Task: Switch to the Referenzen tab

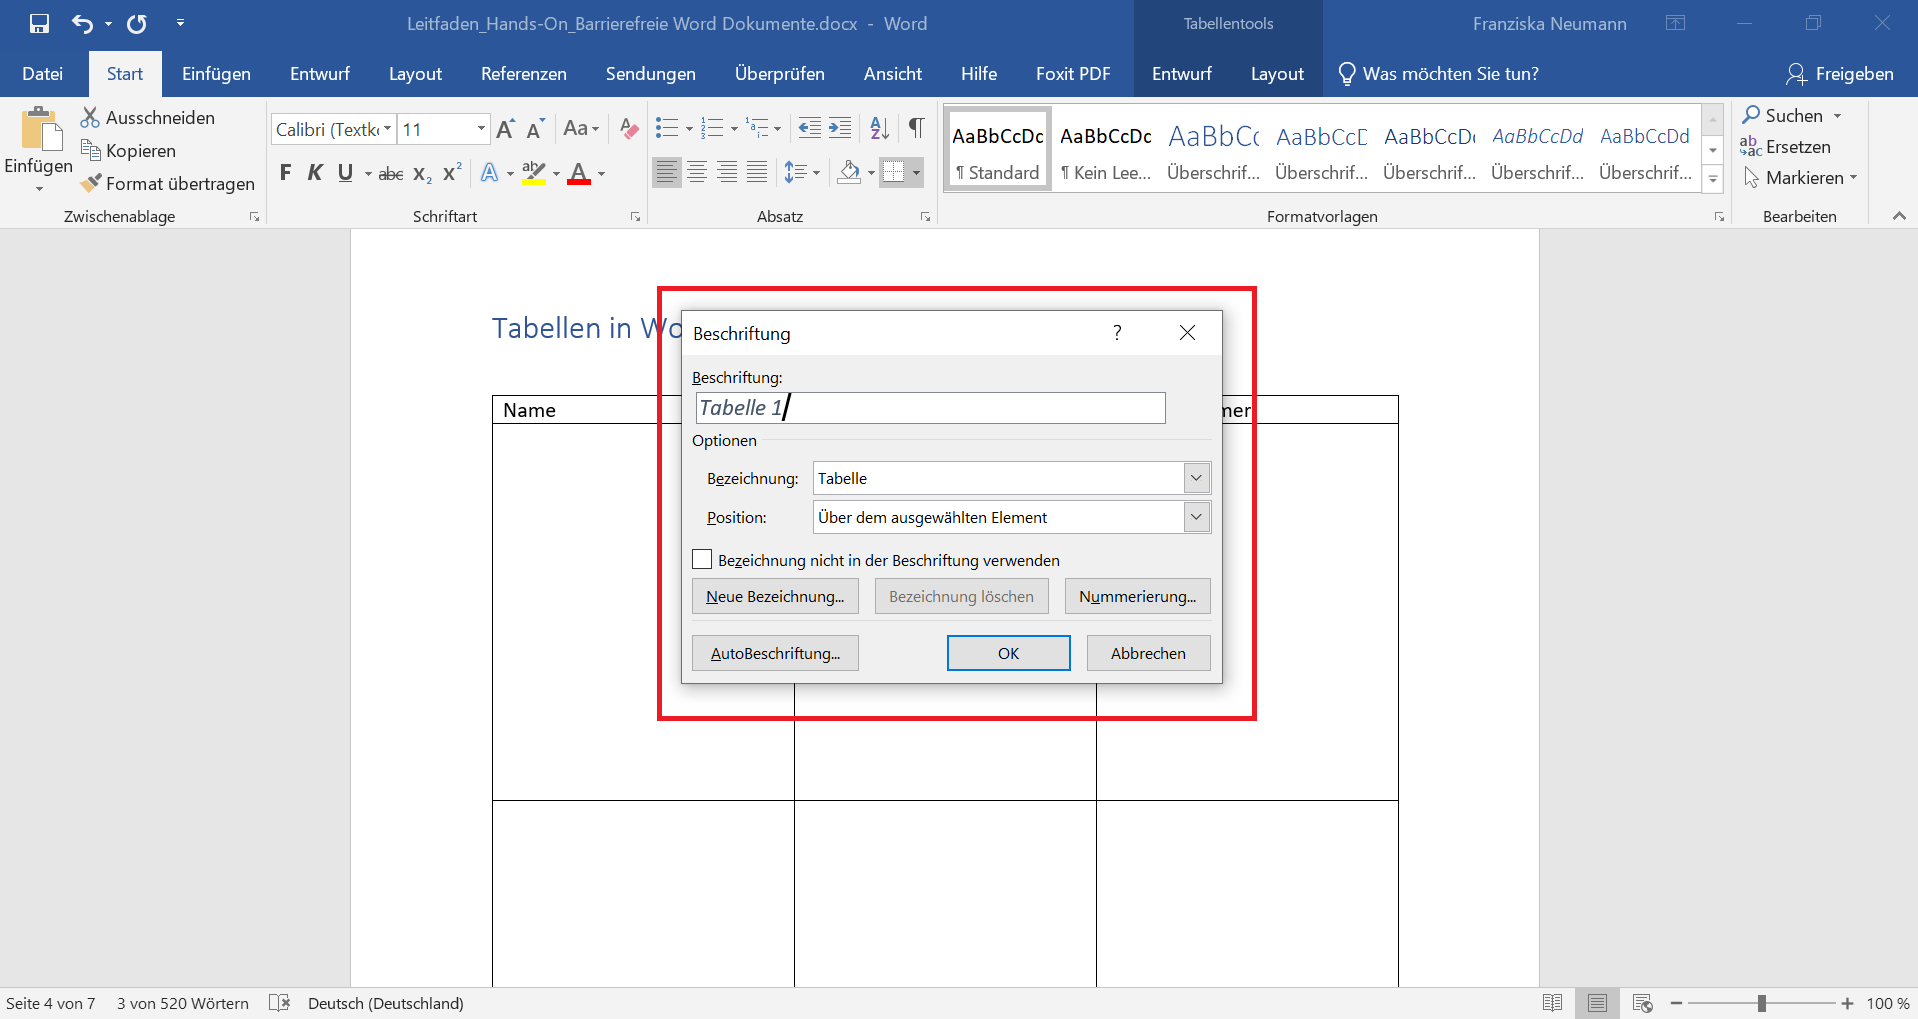Action: (x=523, y=74)
